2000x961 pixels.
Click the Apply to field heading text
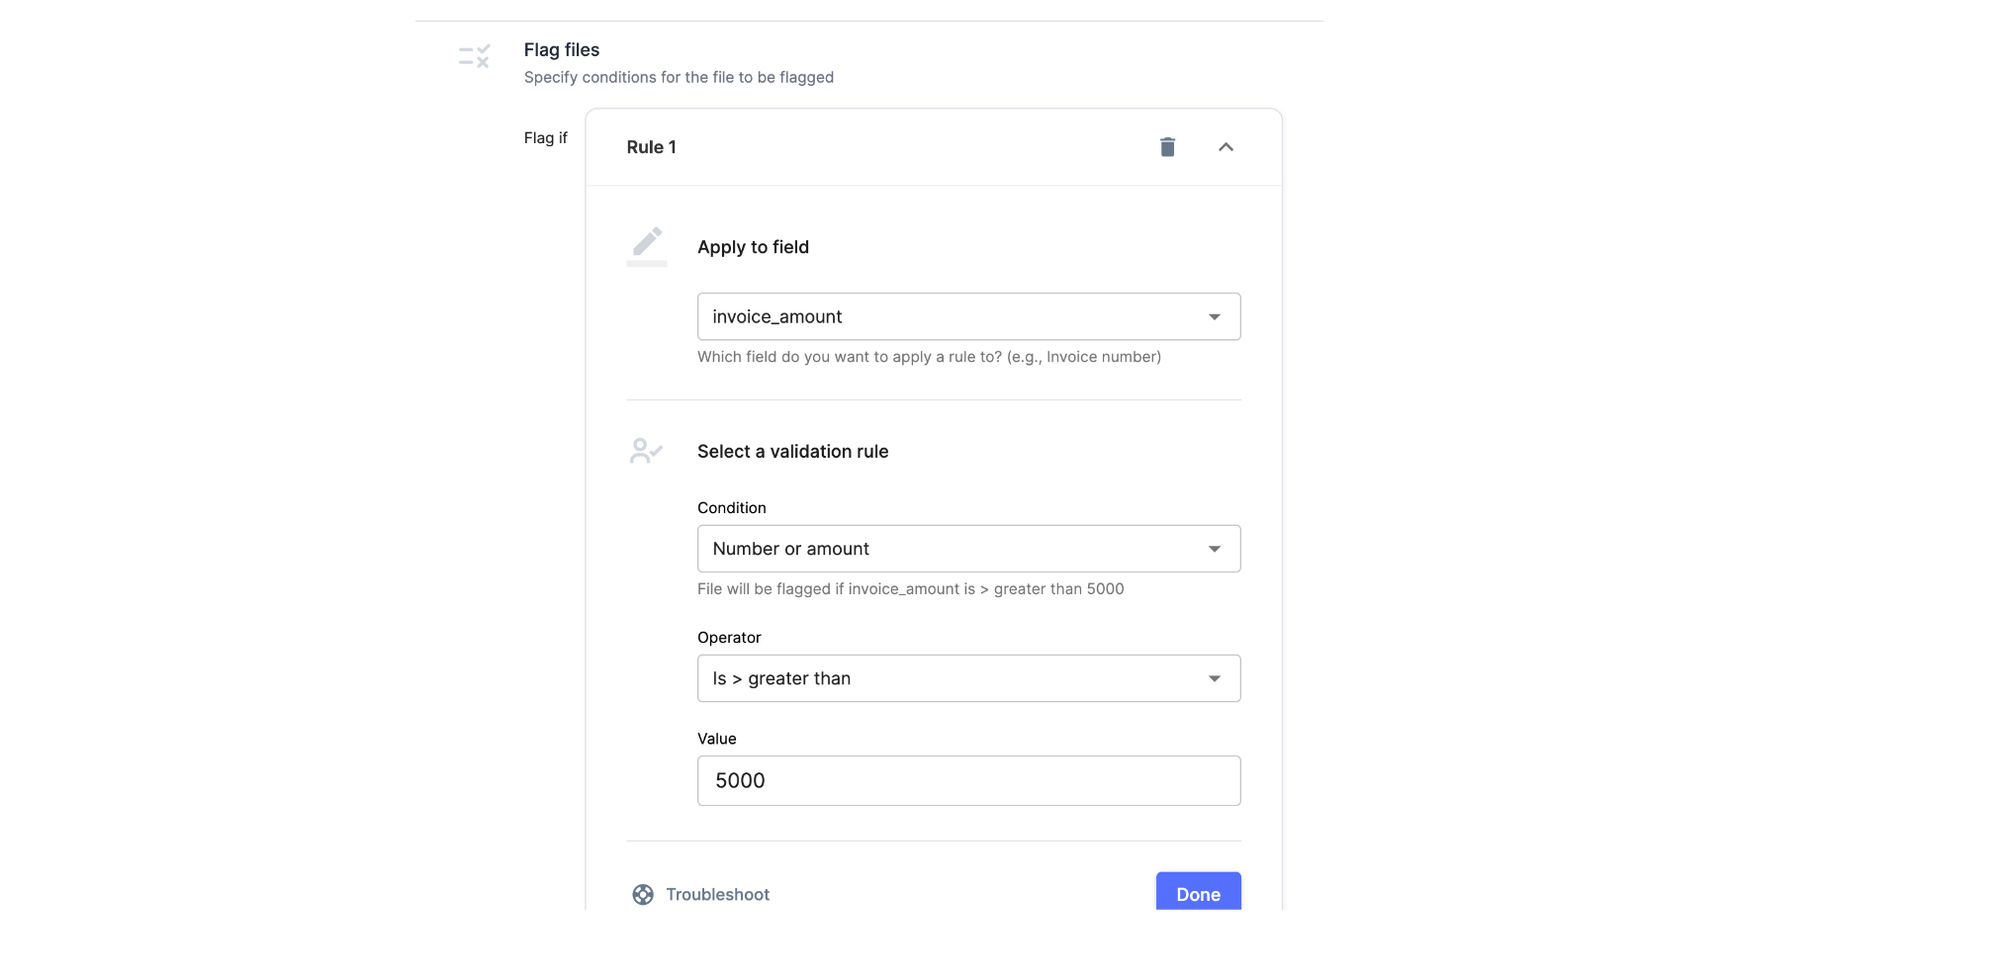753,247
